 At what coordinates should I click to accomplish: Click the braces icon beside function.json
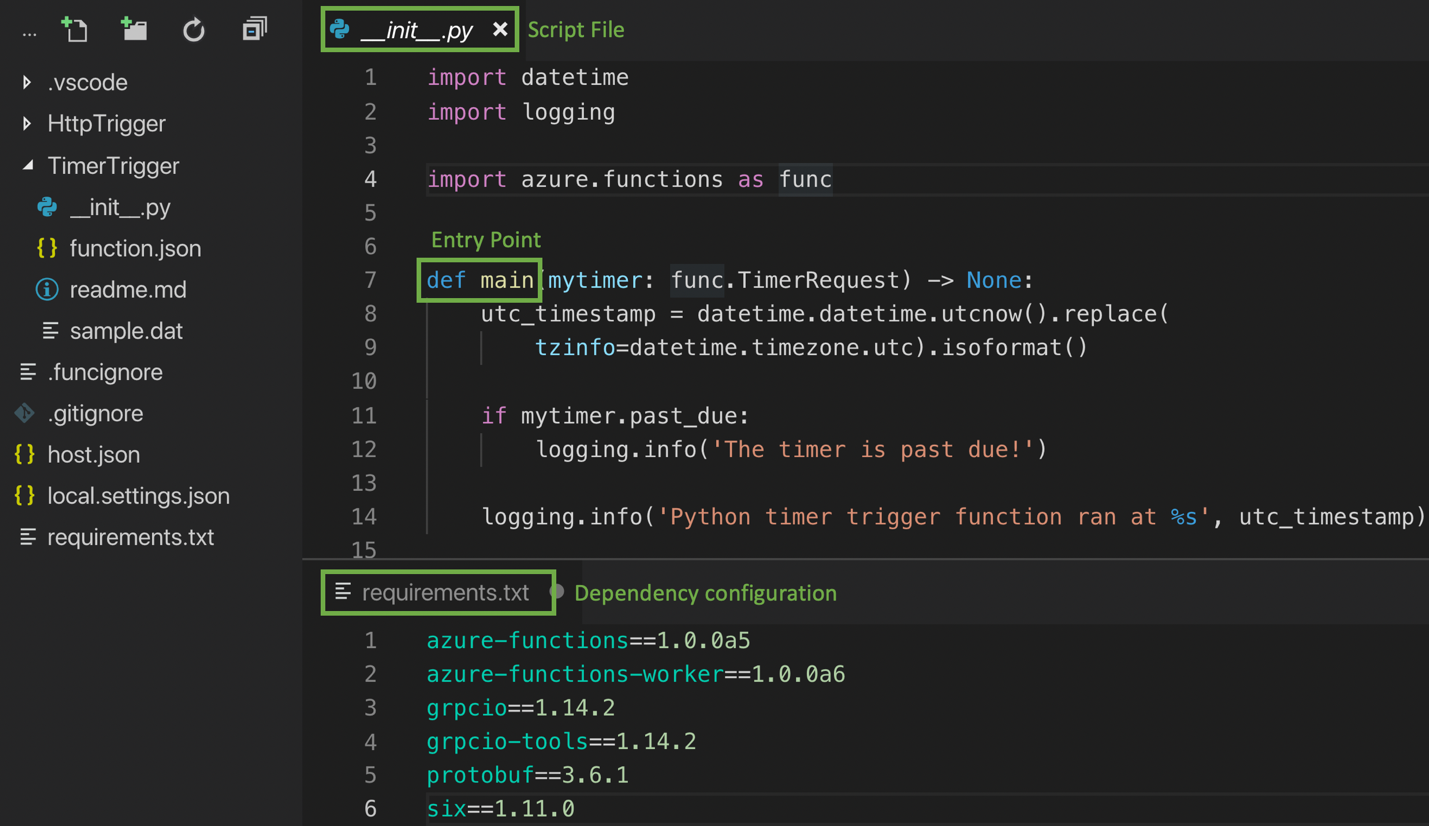(x=52, y=248)
